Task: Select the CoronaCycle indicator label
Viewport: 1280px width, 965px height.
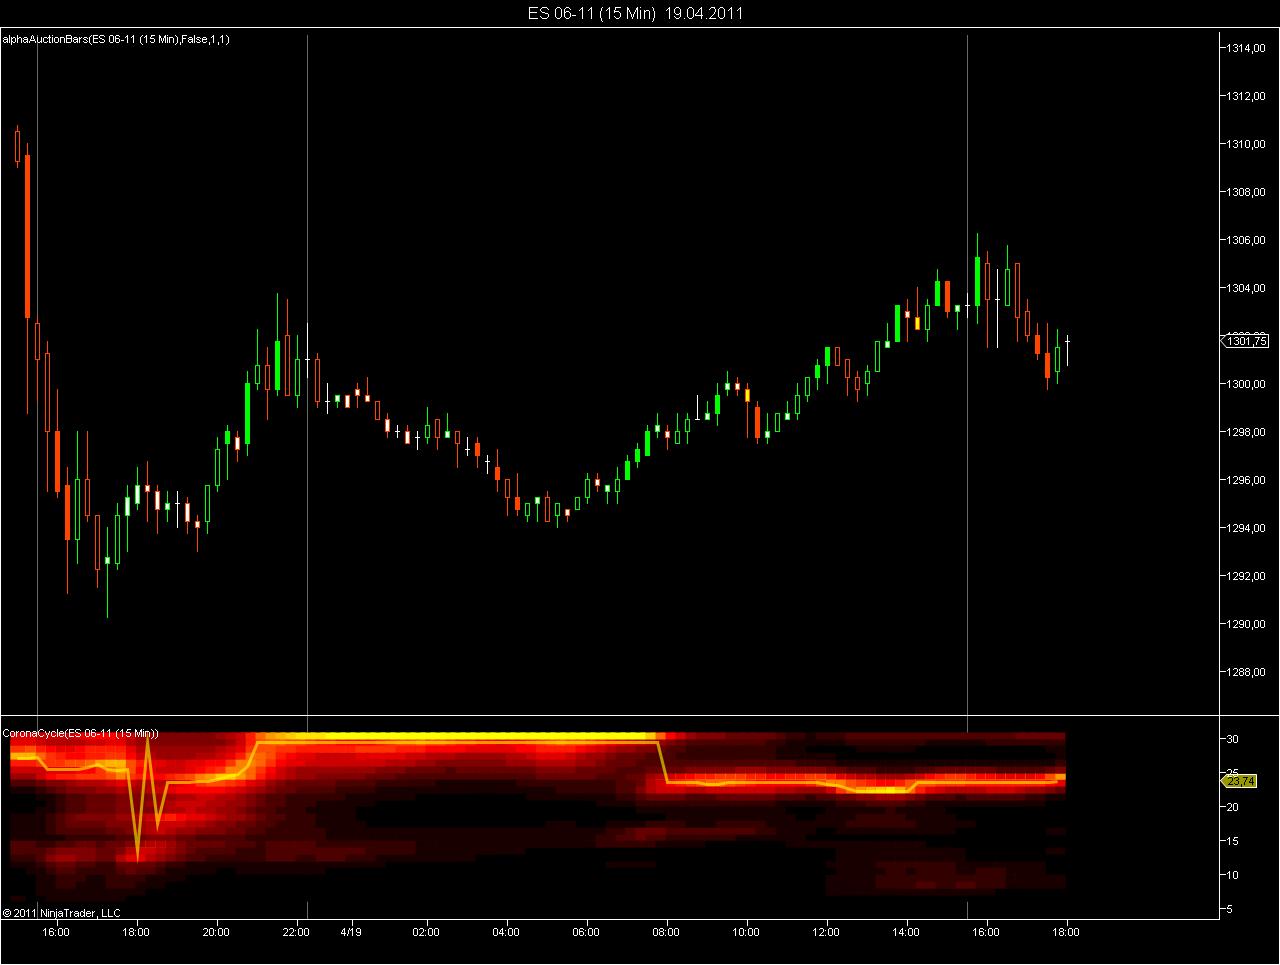Action: (x=81, y=734)
